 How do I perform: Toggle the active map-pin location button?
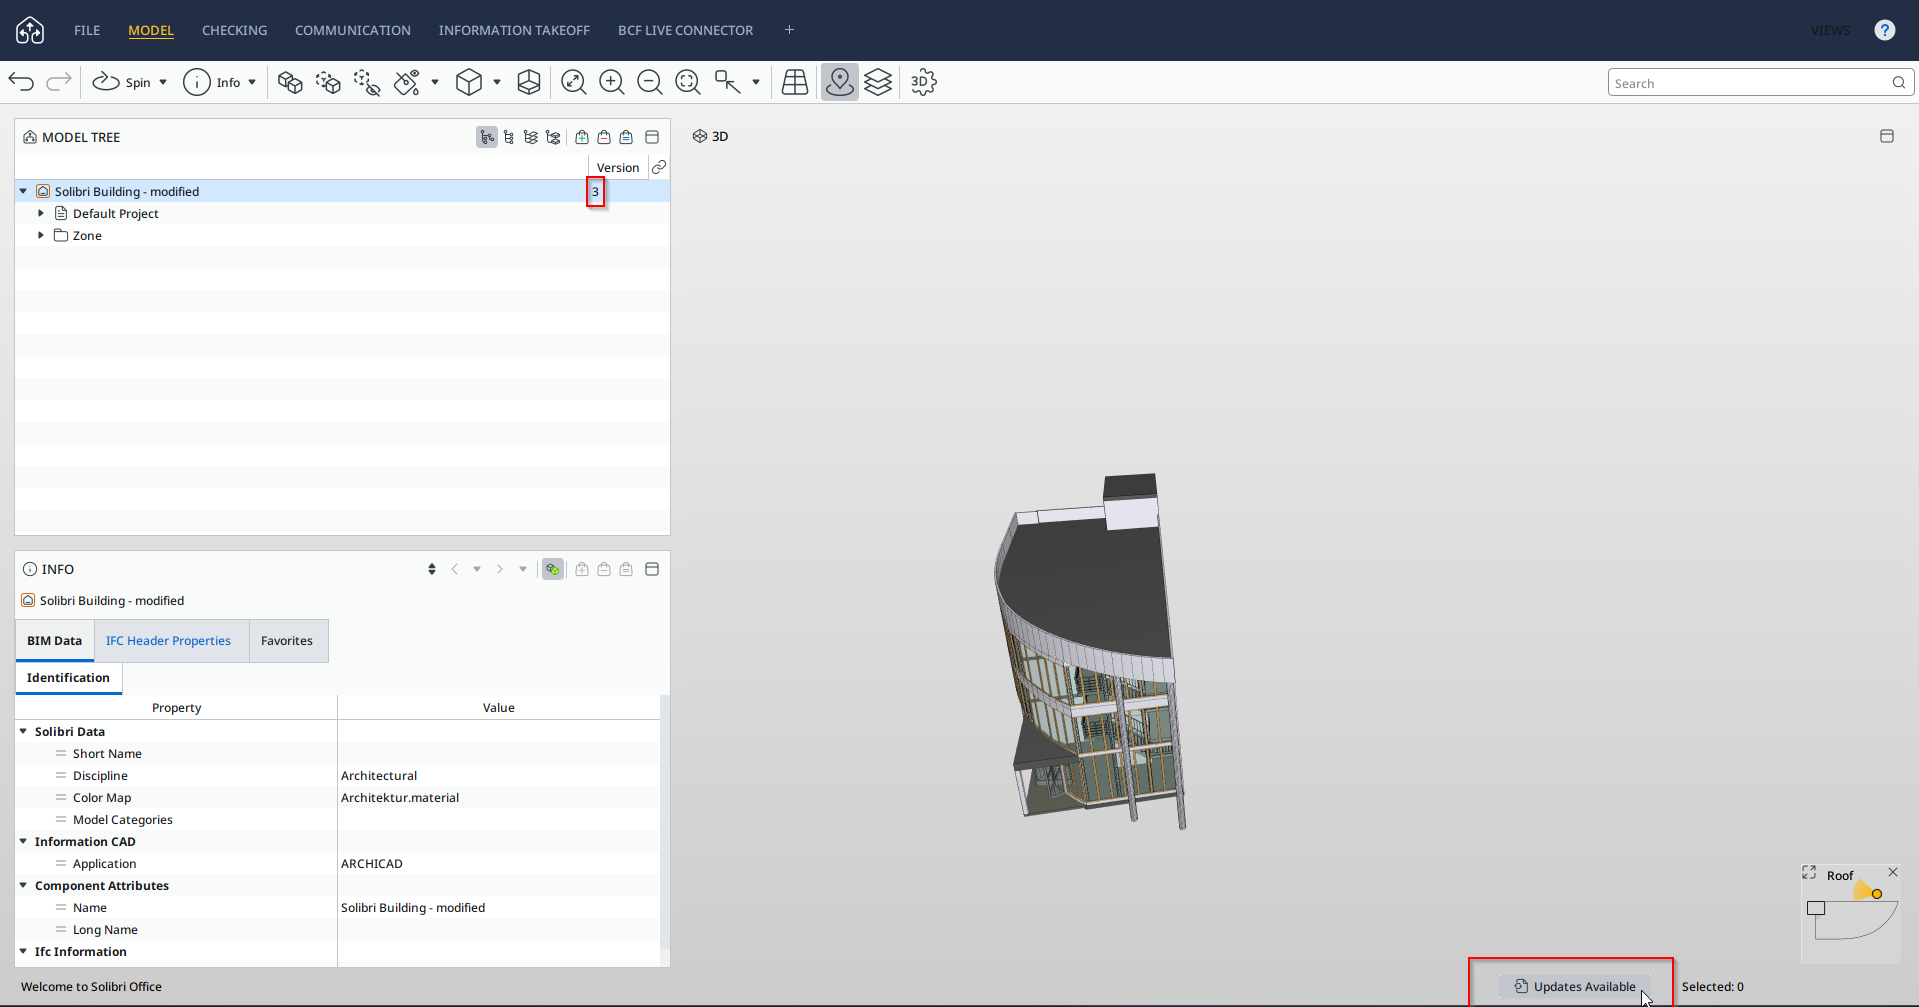tap(840, 82)
